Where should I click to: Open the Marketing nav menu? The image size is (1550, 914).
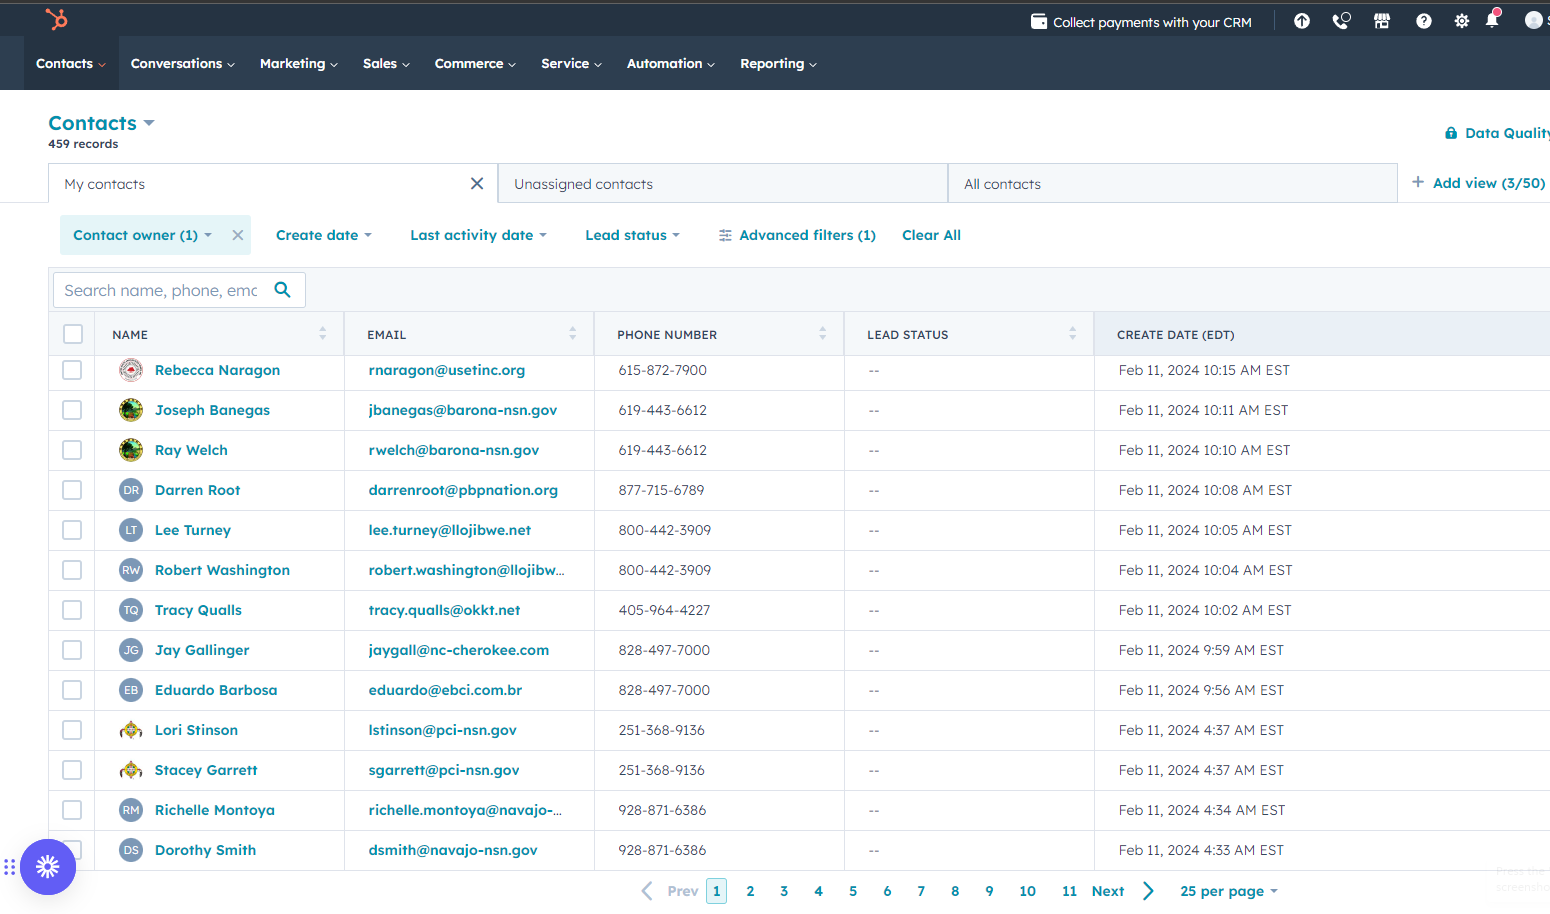point(299,63)
